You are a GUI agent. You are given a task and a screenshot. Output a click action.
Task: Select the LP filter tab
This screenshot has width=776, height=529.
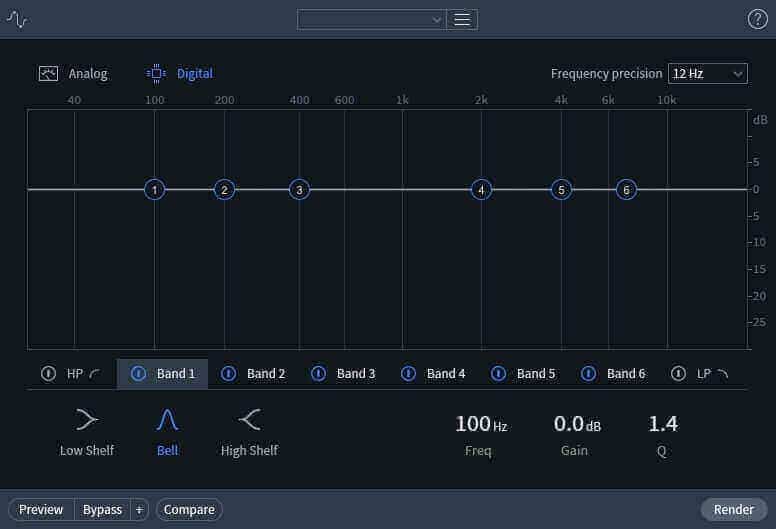coord(703,374)
